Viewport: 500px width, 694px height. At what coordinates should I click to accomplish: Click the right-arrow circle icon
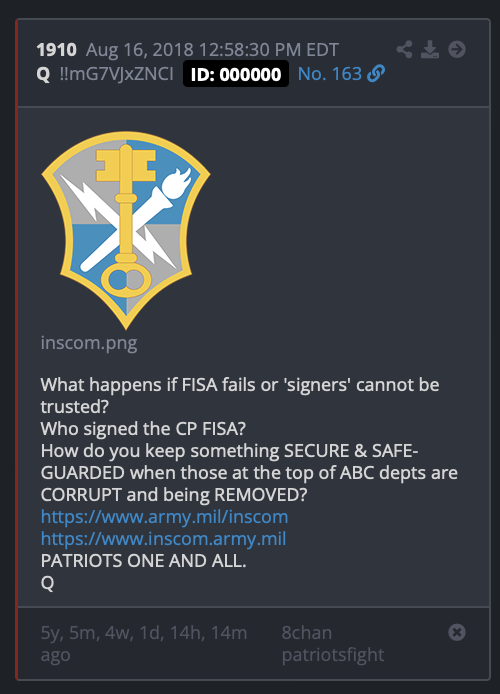(x=457, y=49)
